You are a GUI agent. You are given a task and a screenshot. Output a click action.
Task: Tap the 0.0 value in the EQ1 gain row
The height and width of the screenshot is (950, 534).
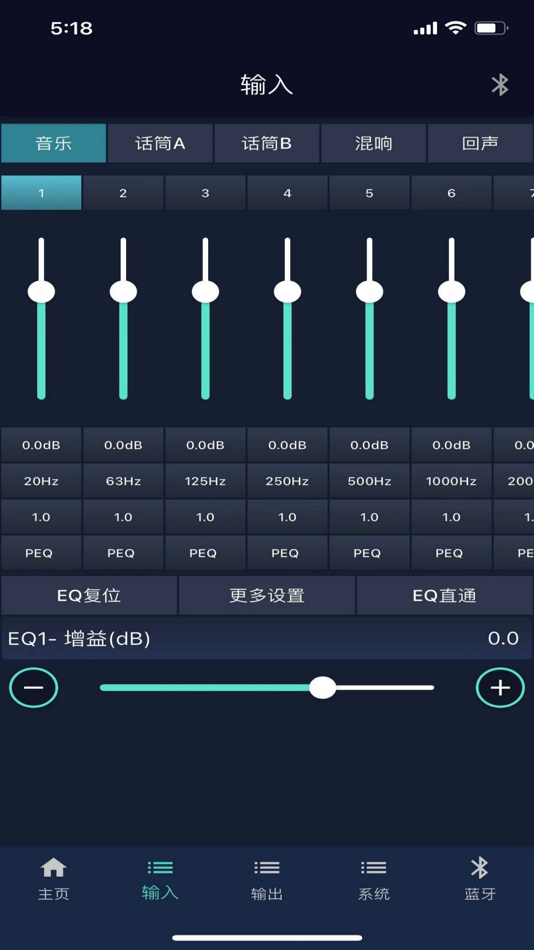(503, 639)
